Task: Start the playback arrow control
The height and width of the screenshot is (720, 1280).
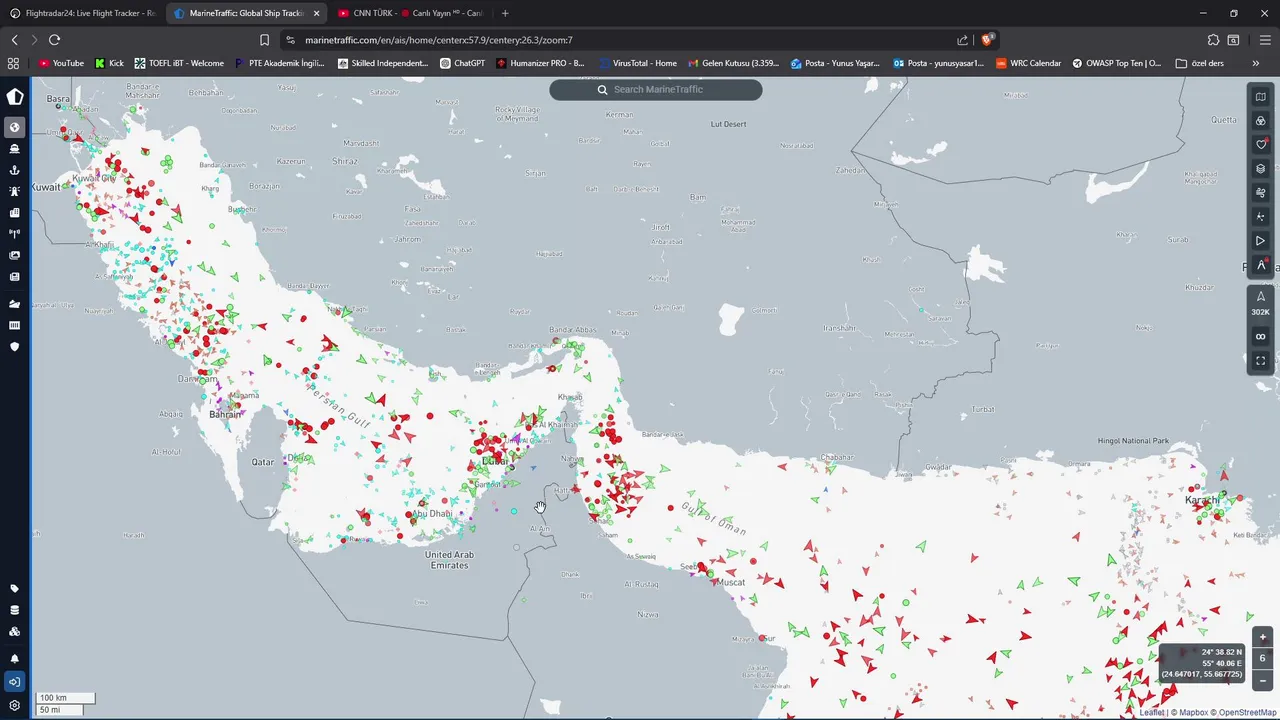Action: [x=1261, y=241]
